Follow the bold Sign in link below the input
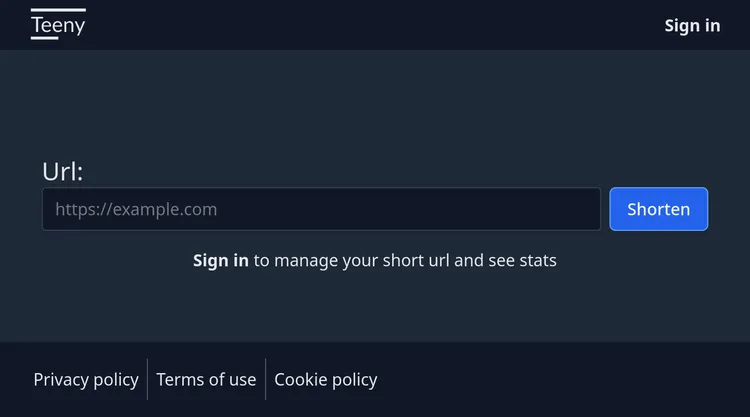 pyautogui.click(x=221, y=261)
